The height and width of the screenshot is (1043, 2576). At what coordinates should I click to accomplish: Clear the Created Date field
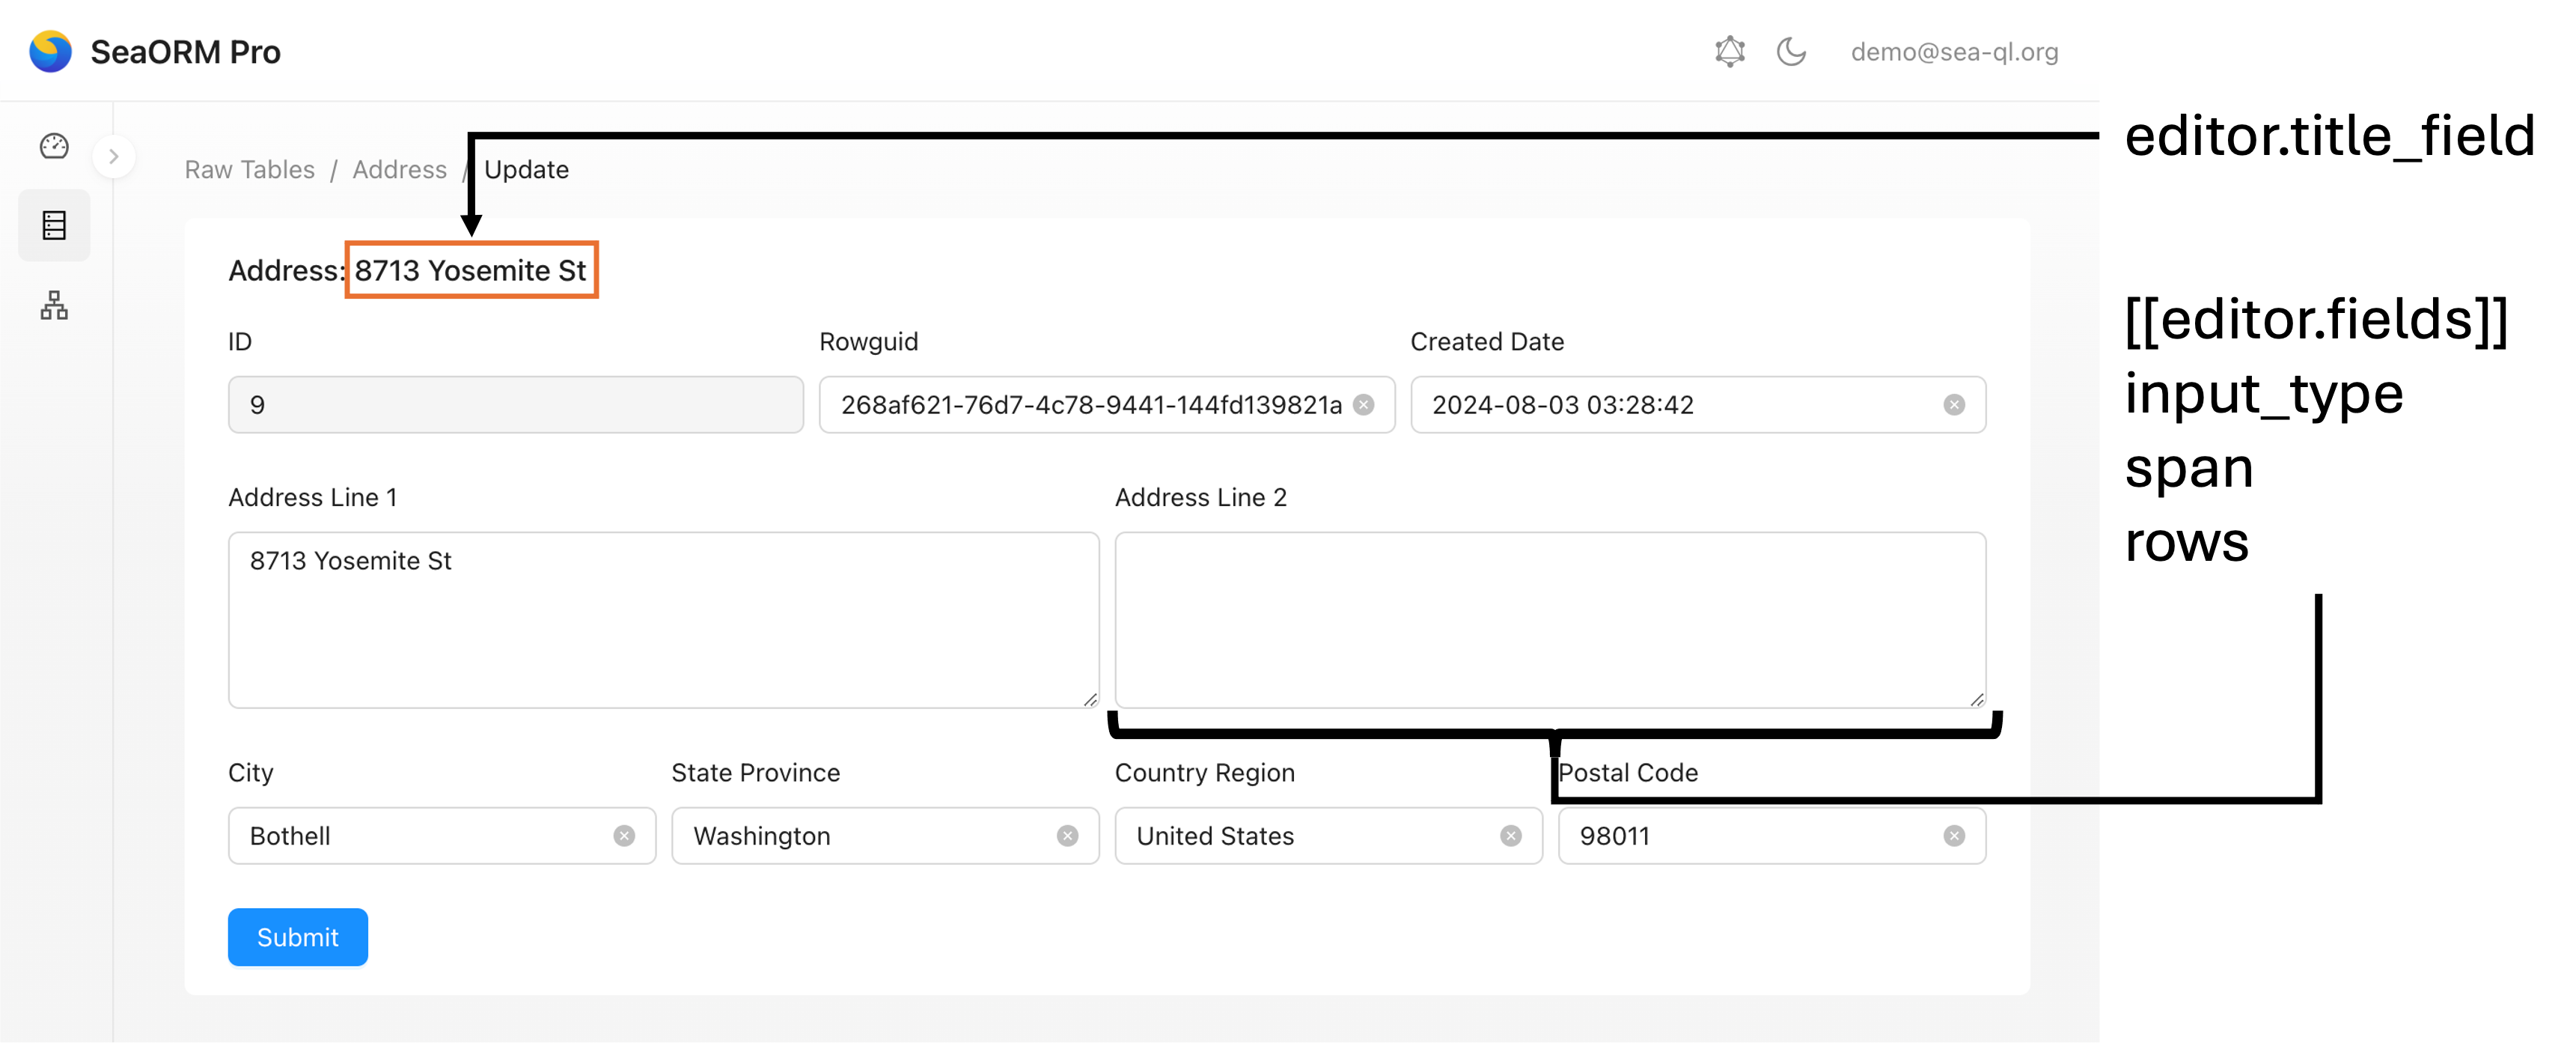(1953, 405)
